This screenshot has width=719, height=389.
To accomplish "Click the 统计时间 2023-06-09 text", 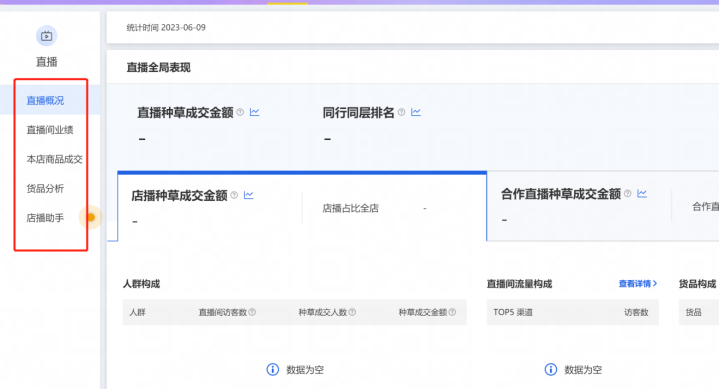I will 166,28.
